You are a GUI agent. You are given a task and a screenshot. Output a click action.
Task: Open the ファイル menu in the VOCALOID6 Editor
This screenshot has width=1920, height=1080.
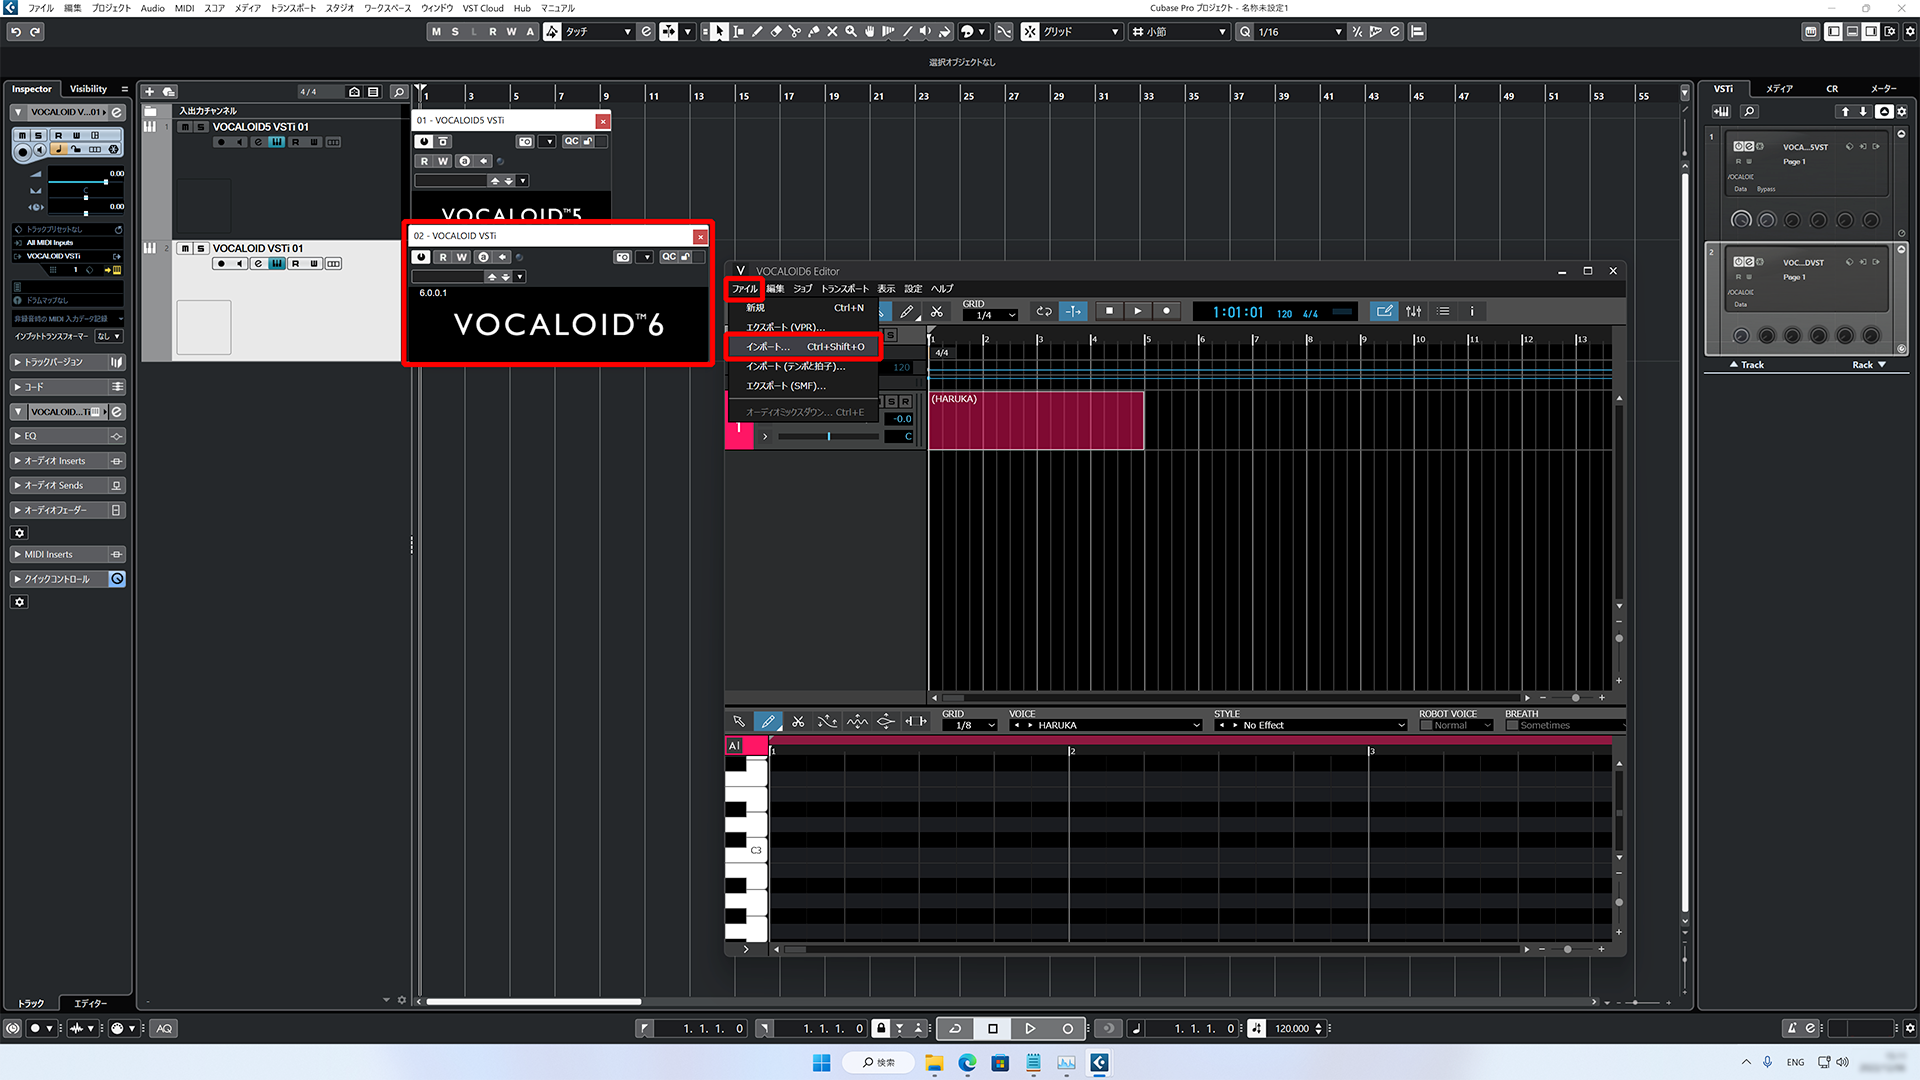click(745, 288)
